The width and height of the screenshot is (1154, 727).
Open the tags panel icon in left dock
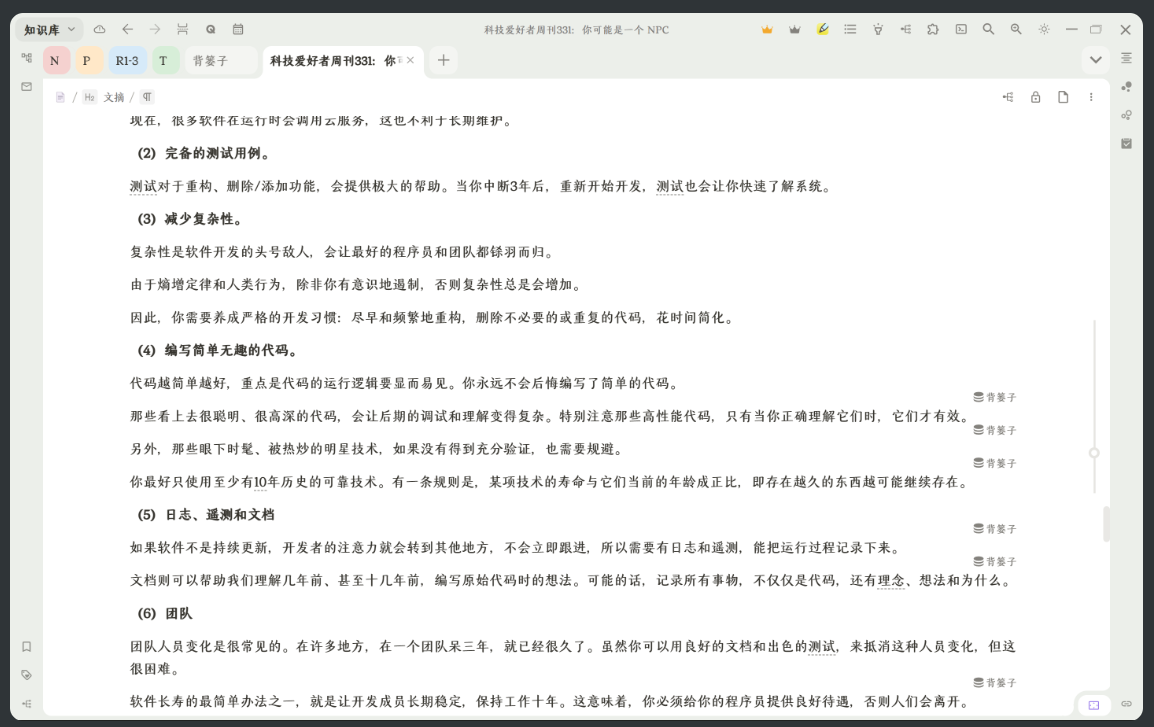26,675
